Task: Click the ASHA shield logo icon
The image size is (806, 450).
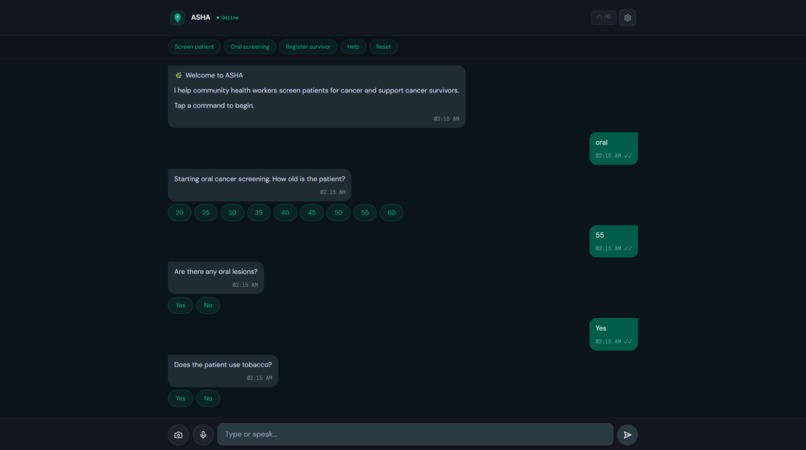Action: click(177, 17)
